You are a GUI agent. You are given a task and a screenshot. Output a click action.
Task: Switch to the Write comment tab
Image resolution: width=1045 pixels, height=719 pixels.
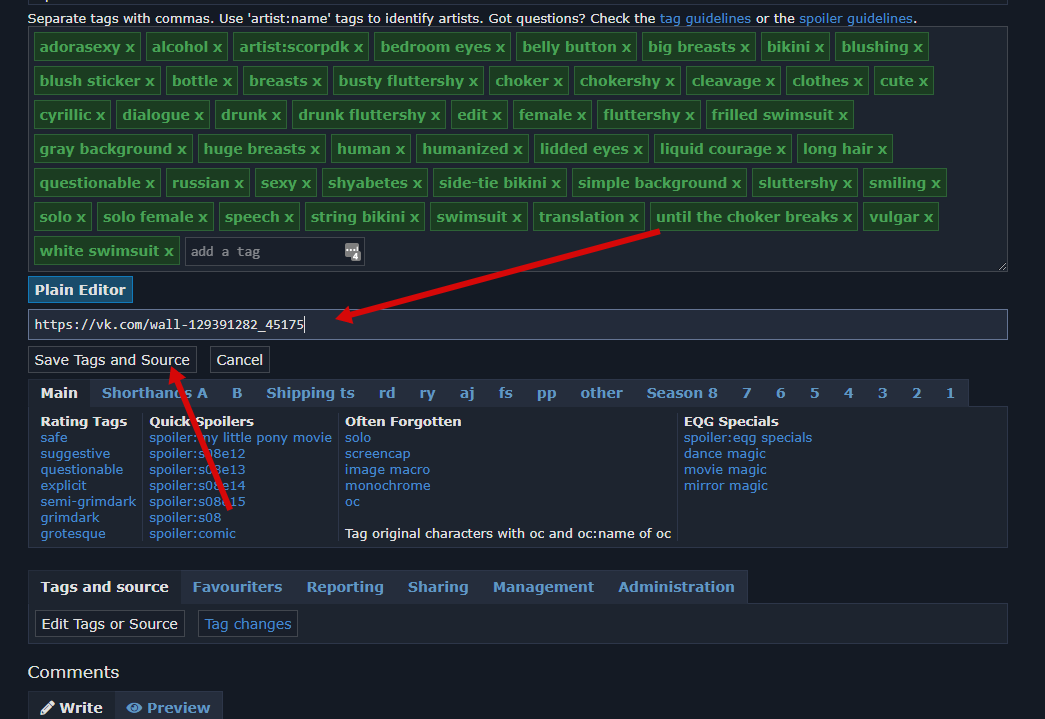[71, 707]
